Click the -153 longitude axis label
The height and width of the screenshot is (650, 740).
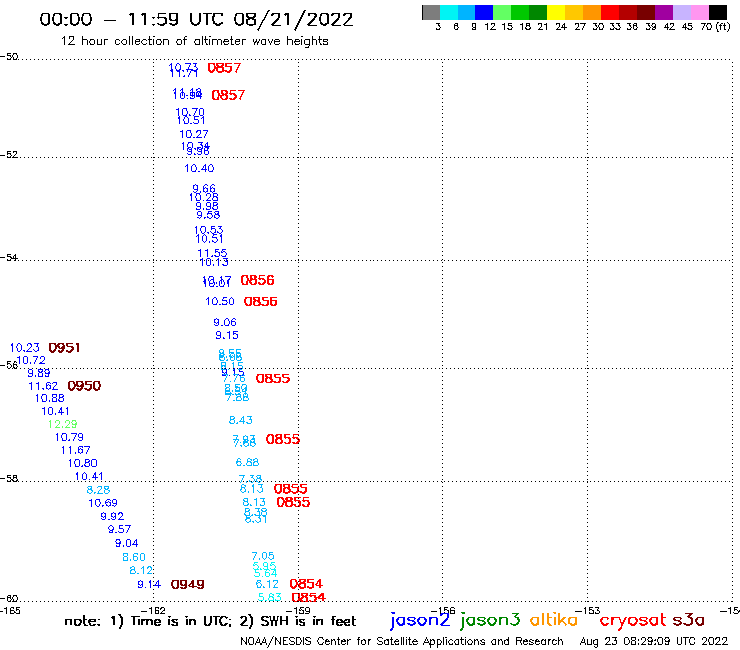(588, 610)
